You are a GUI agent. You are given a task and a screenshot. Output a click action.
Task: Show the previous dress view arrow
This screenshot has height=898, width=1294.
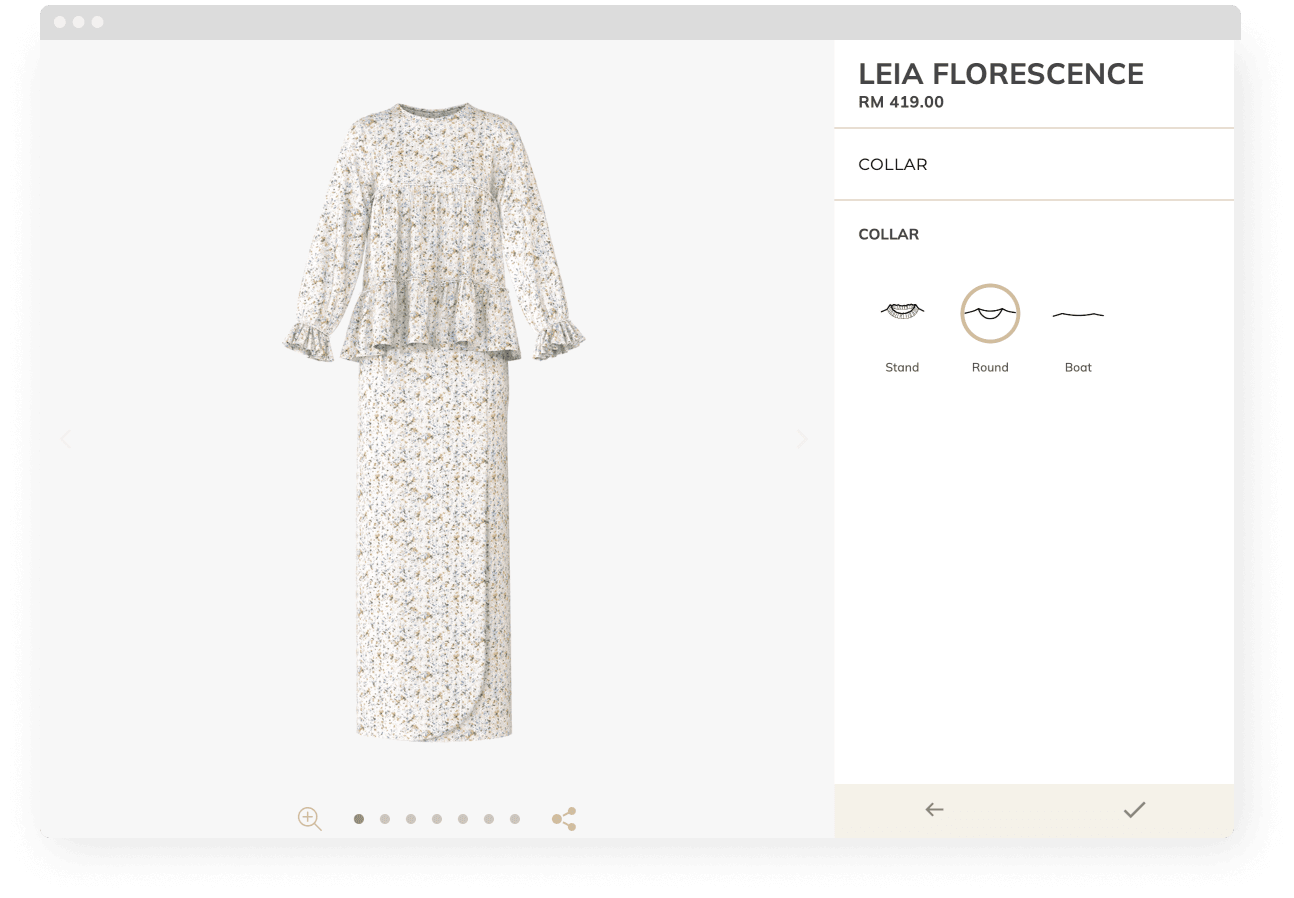tap(66, 438)
